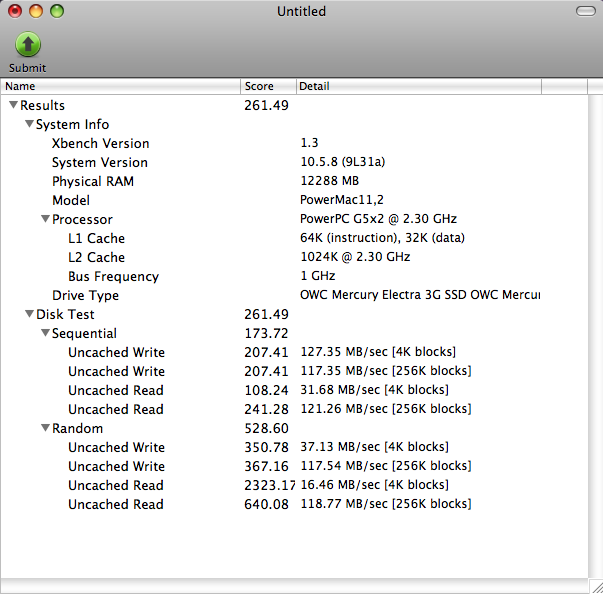Collapse the System Info disclosure triangle
Viewport: 603px width, 594px height.
(29, 124)
